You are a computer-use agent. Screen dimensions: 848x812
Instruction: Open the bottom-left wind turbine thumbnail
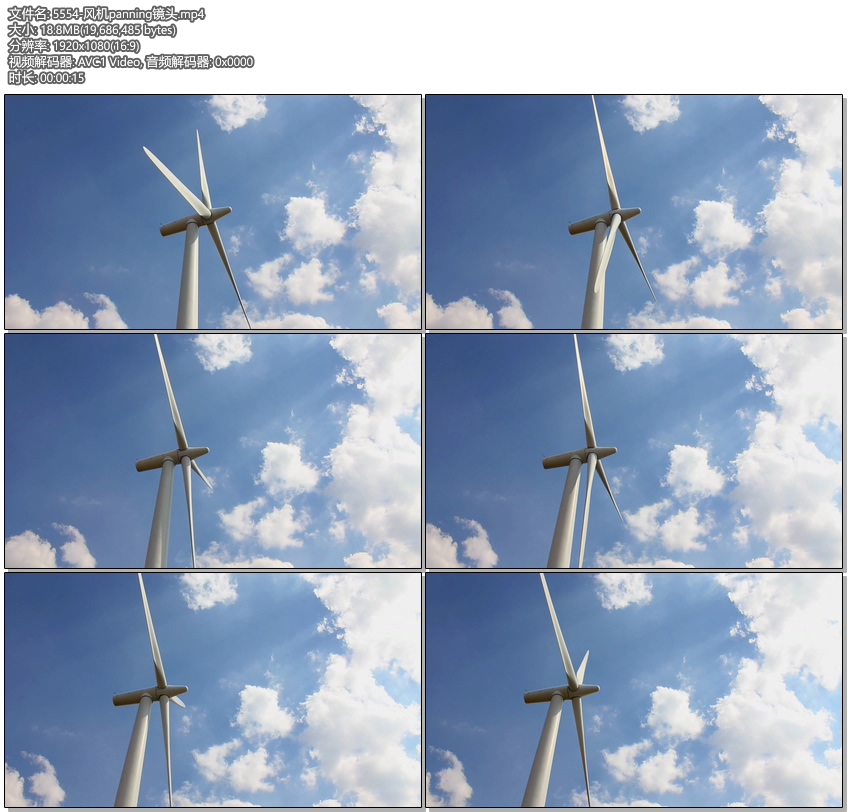[x=213, y=690]
